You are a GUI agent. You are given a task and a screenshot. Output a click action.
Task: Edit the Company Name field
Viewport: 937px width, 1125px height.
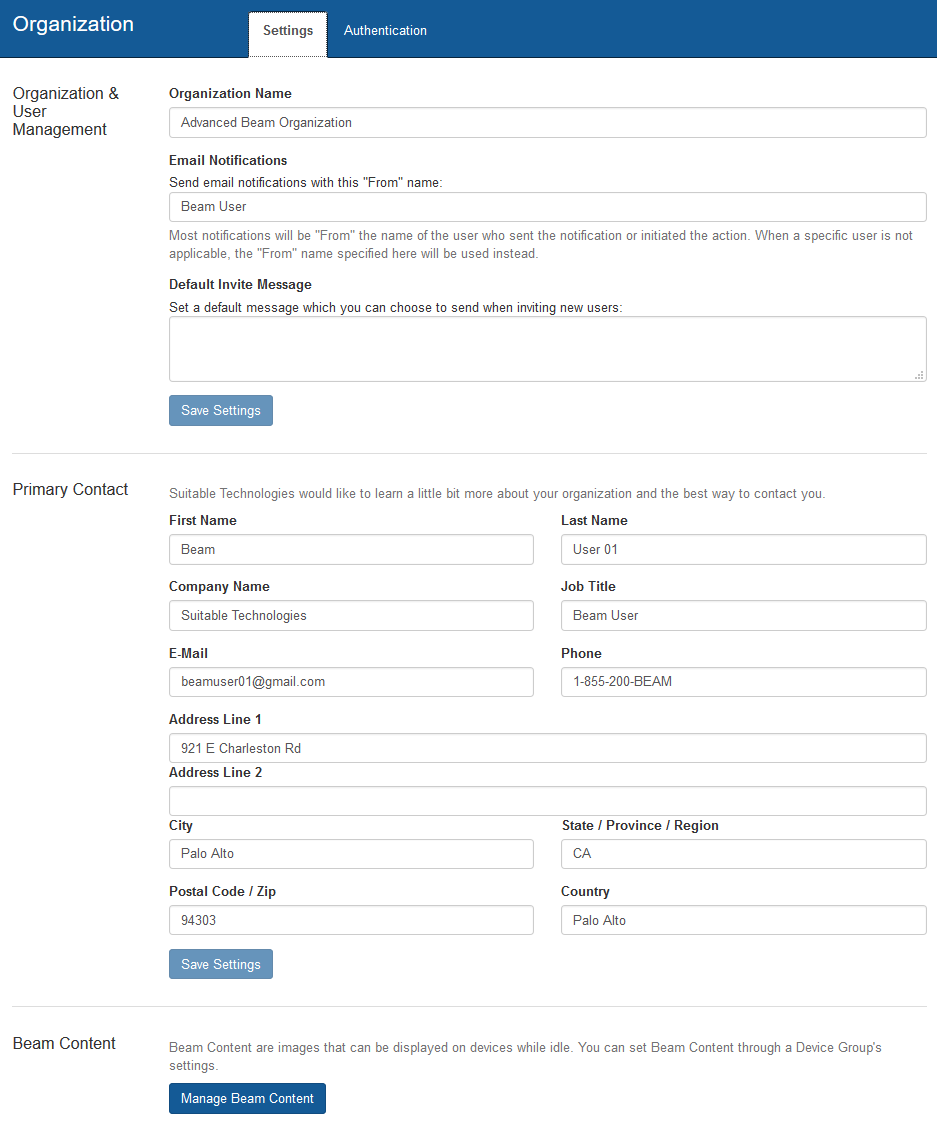tap(351, 616)
